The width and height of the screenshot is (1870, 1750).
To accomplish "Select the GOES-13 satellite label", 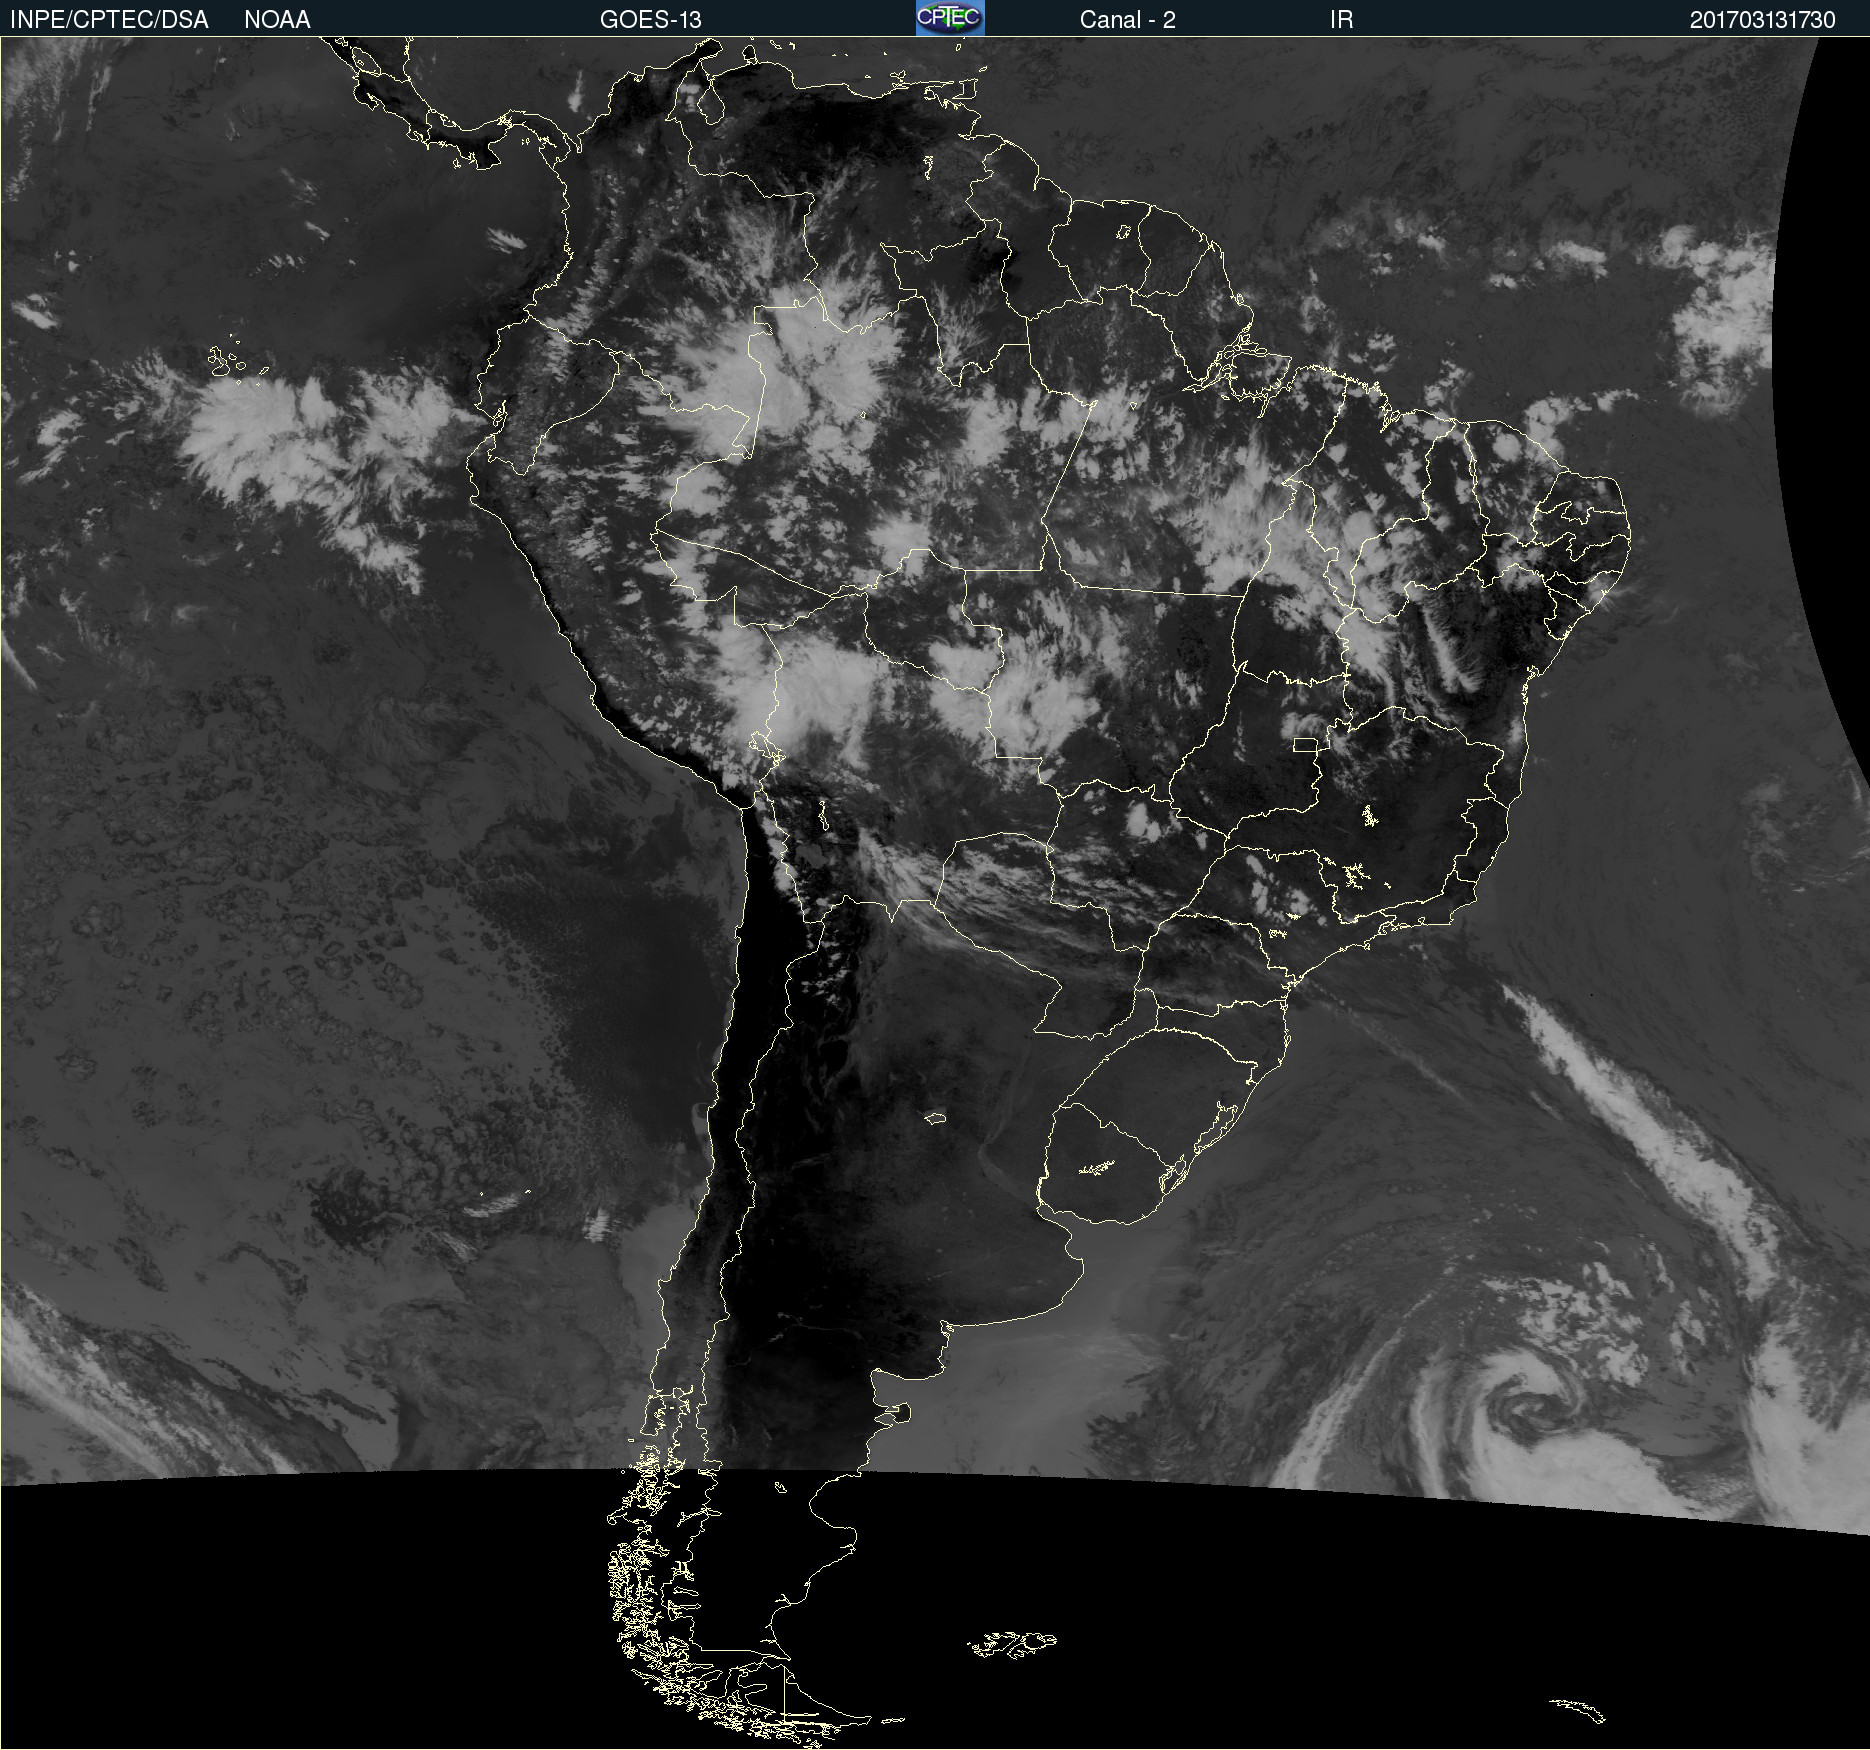I will 651,20.
